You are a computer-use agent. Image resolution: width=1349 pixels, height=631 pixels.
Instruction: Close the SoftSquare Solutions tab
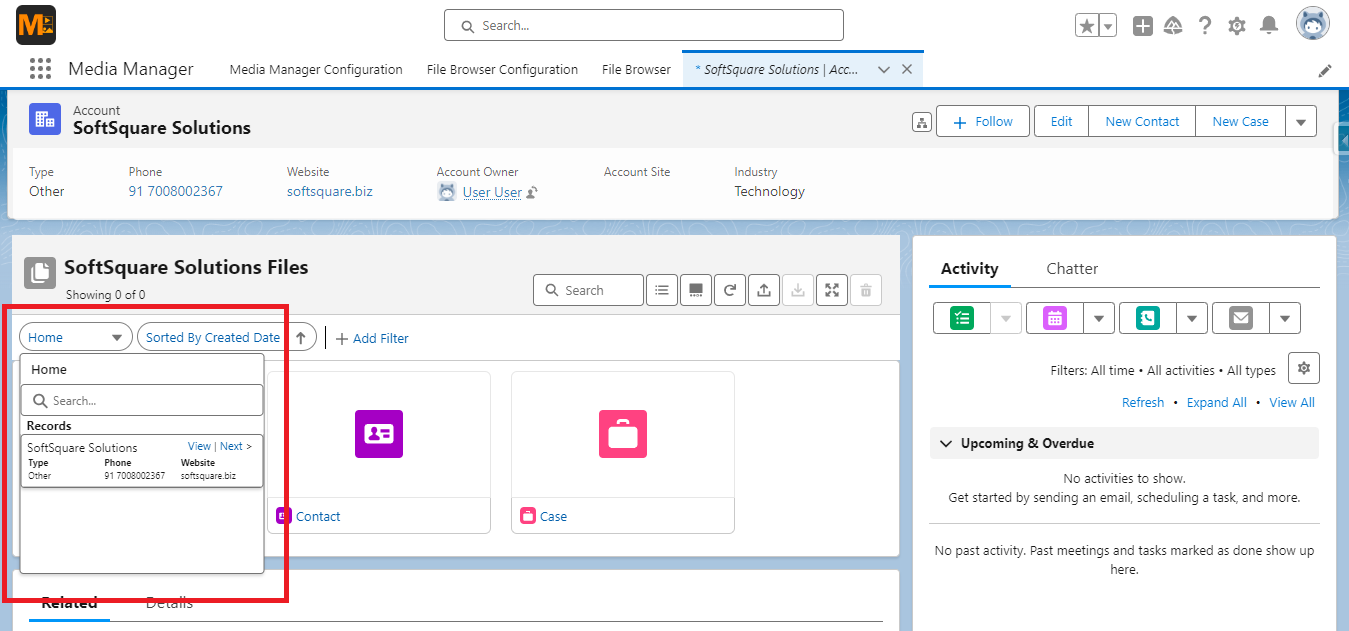click(907, 70)
